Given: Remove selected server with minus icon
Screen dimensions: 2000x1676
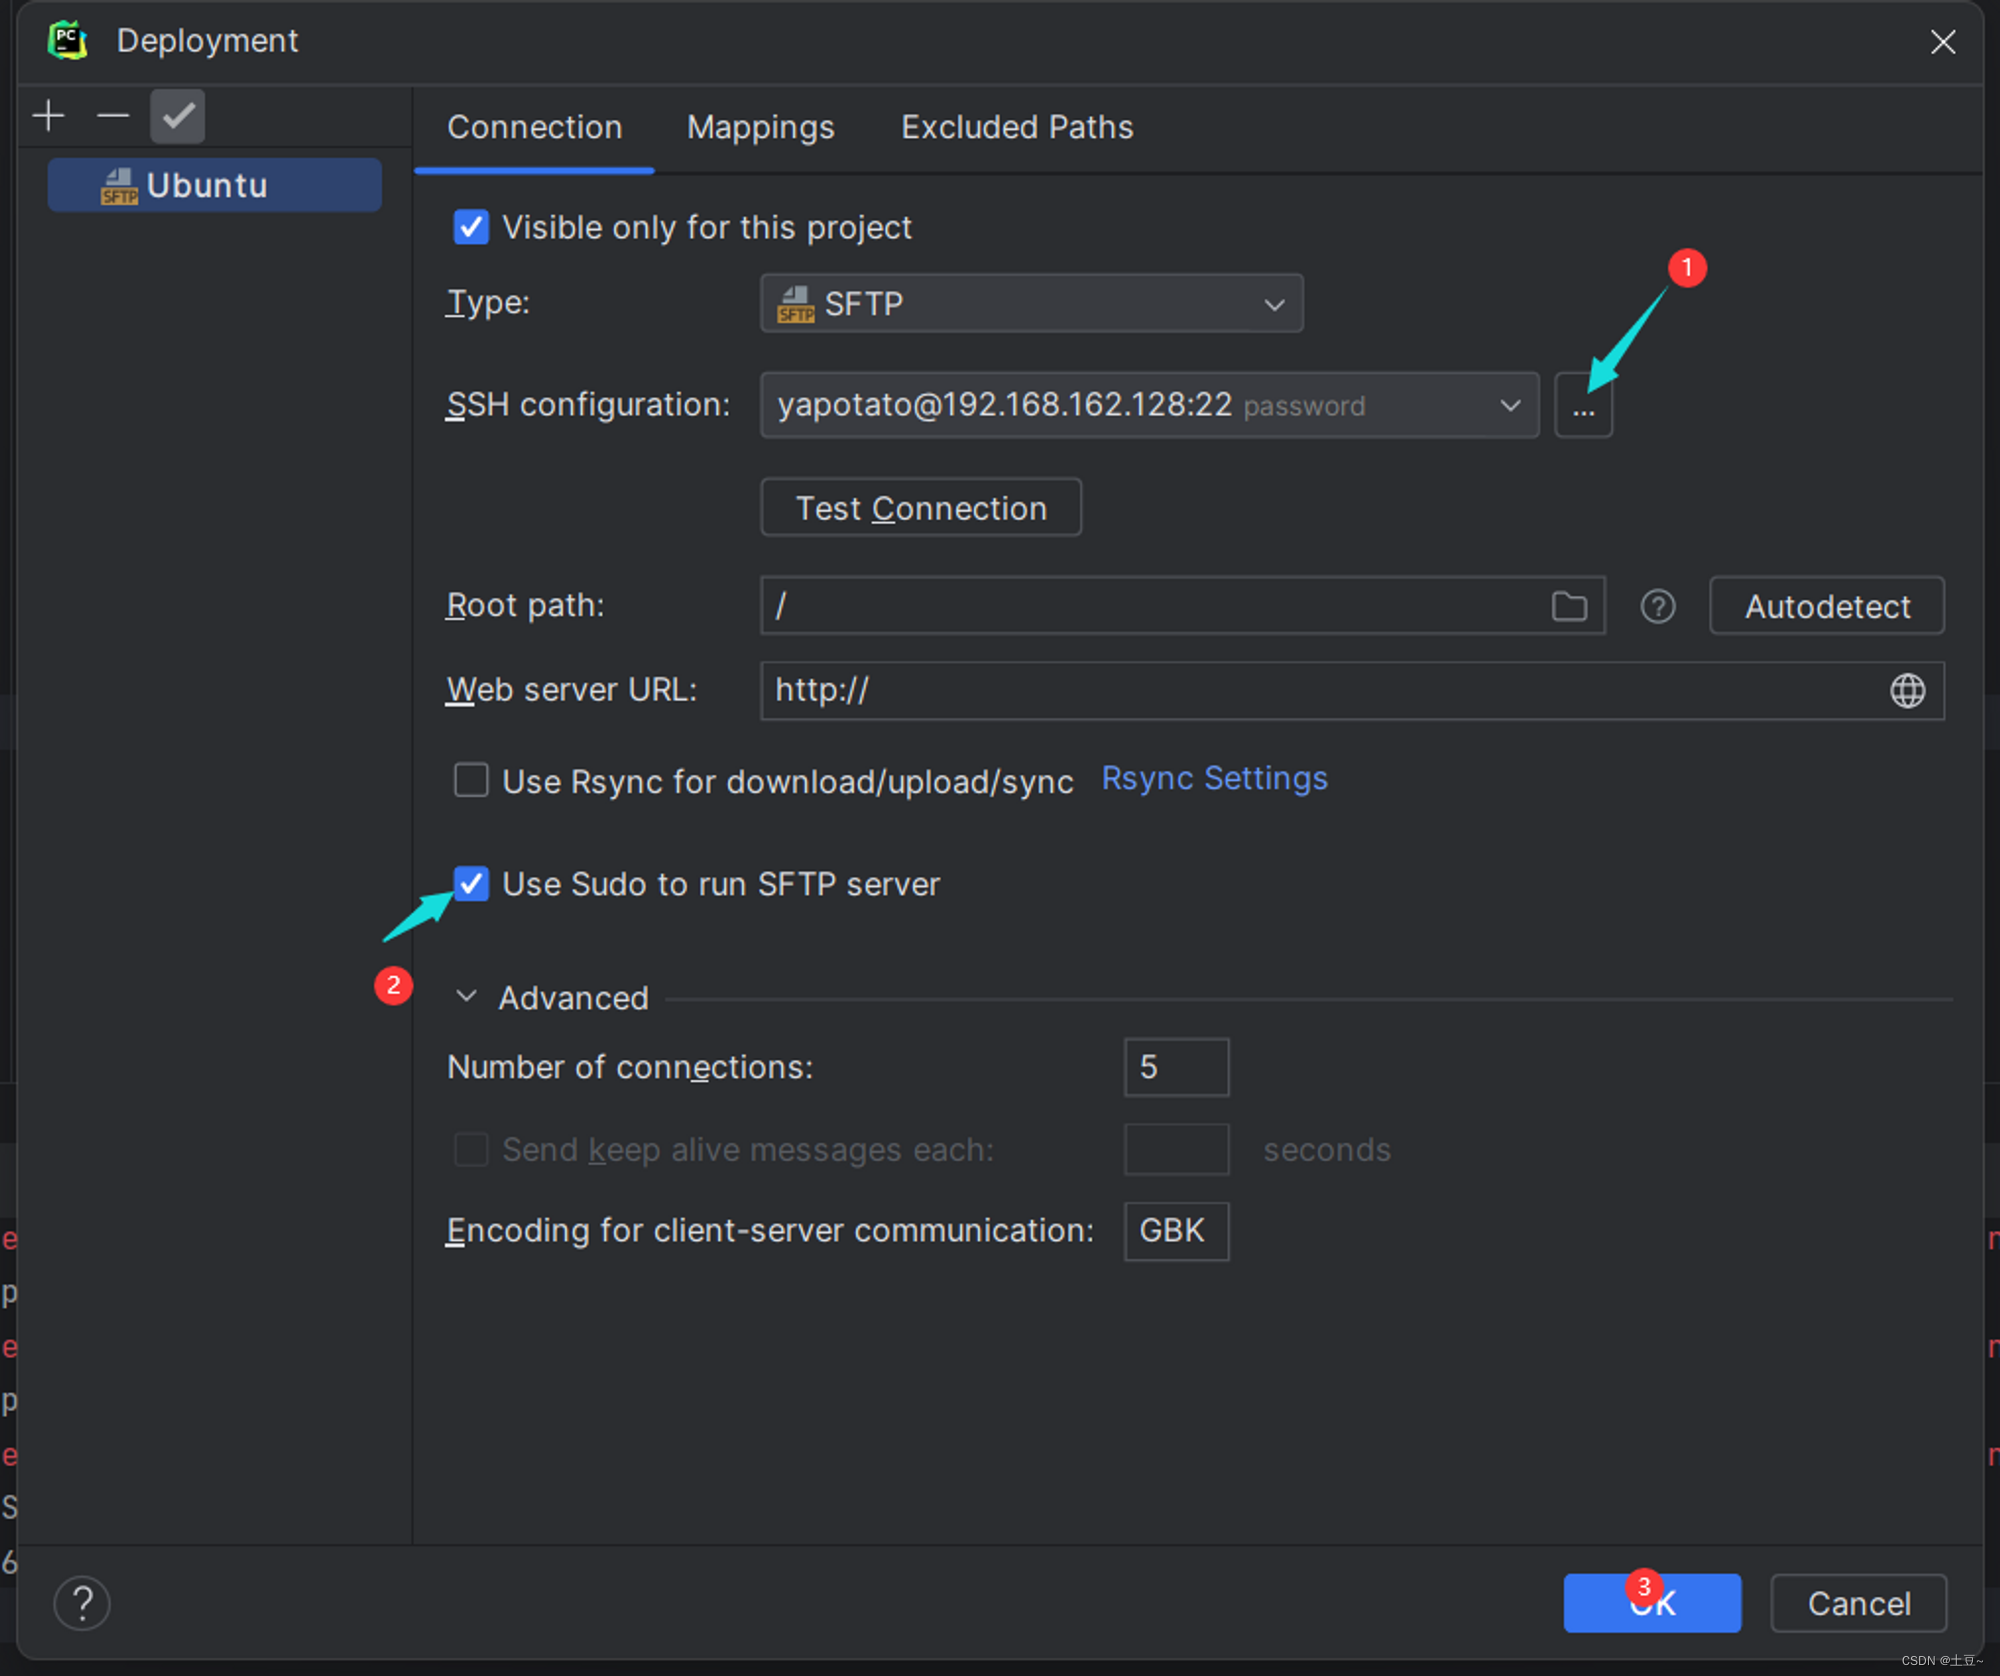Looking at the screenshot, I should point(113,116).
